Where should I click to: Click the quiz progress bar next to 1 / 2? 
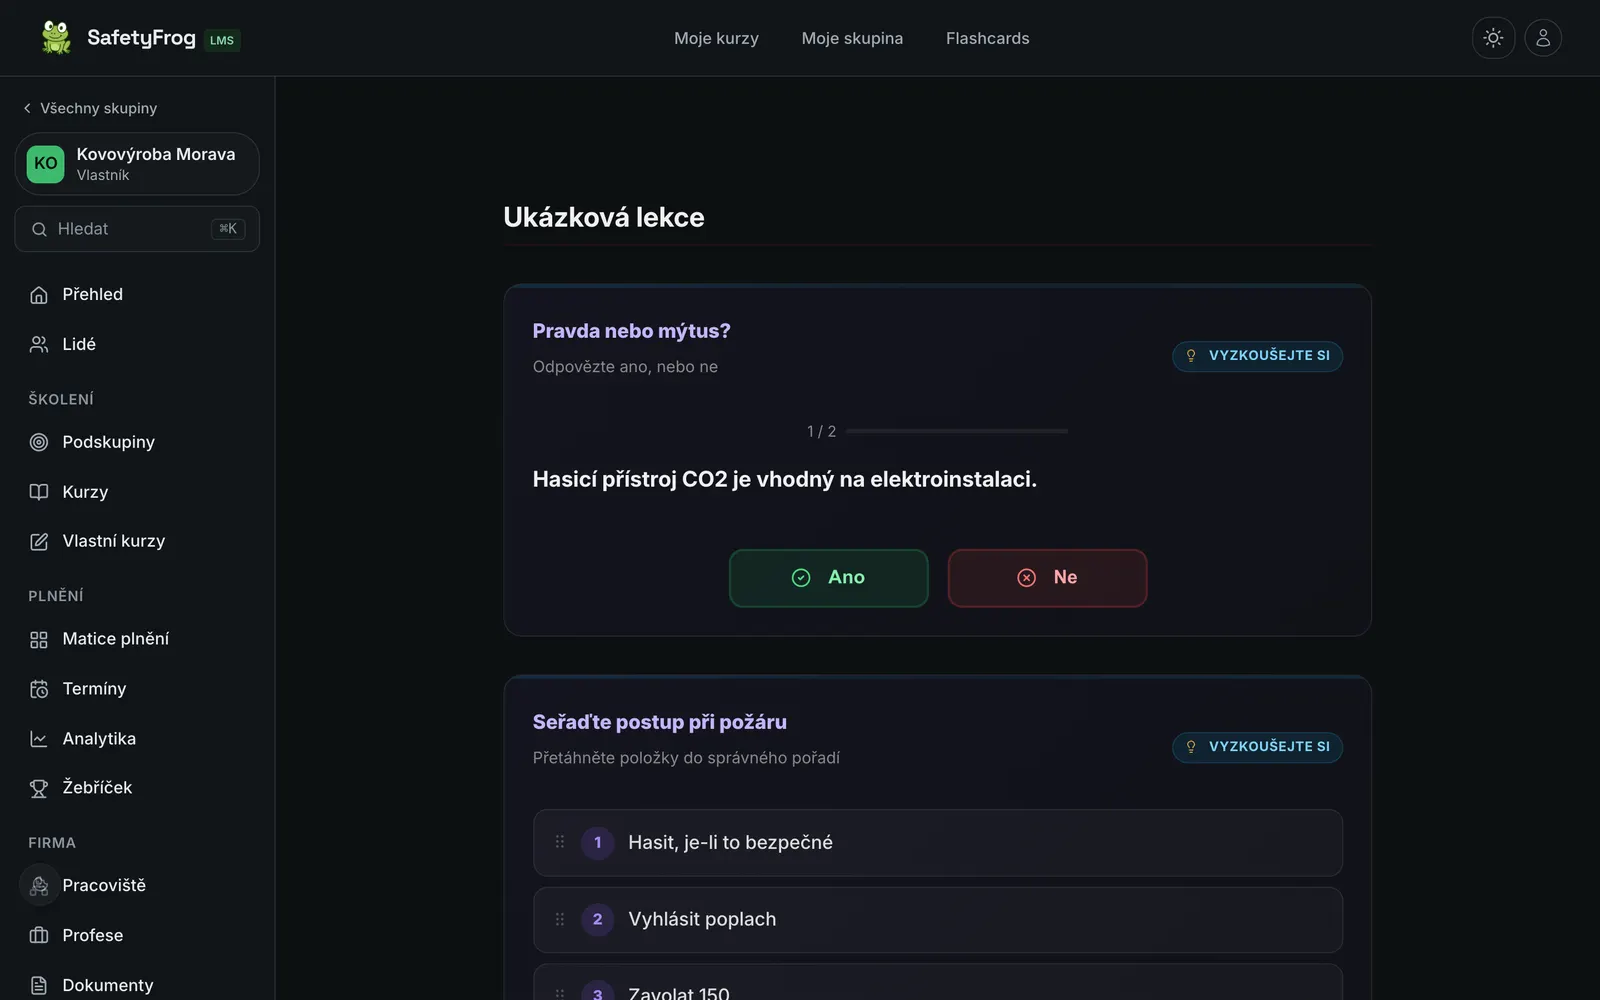957,431
